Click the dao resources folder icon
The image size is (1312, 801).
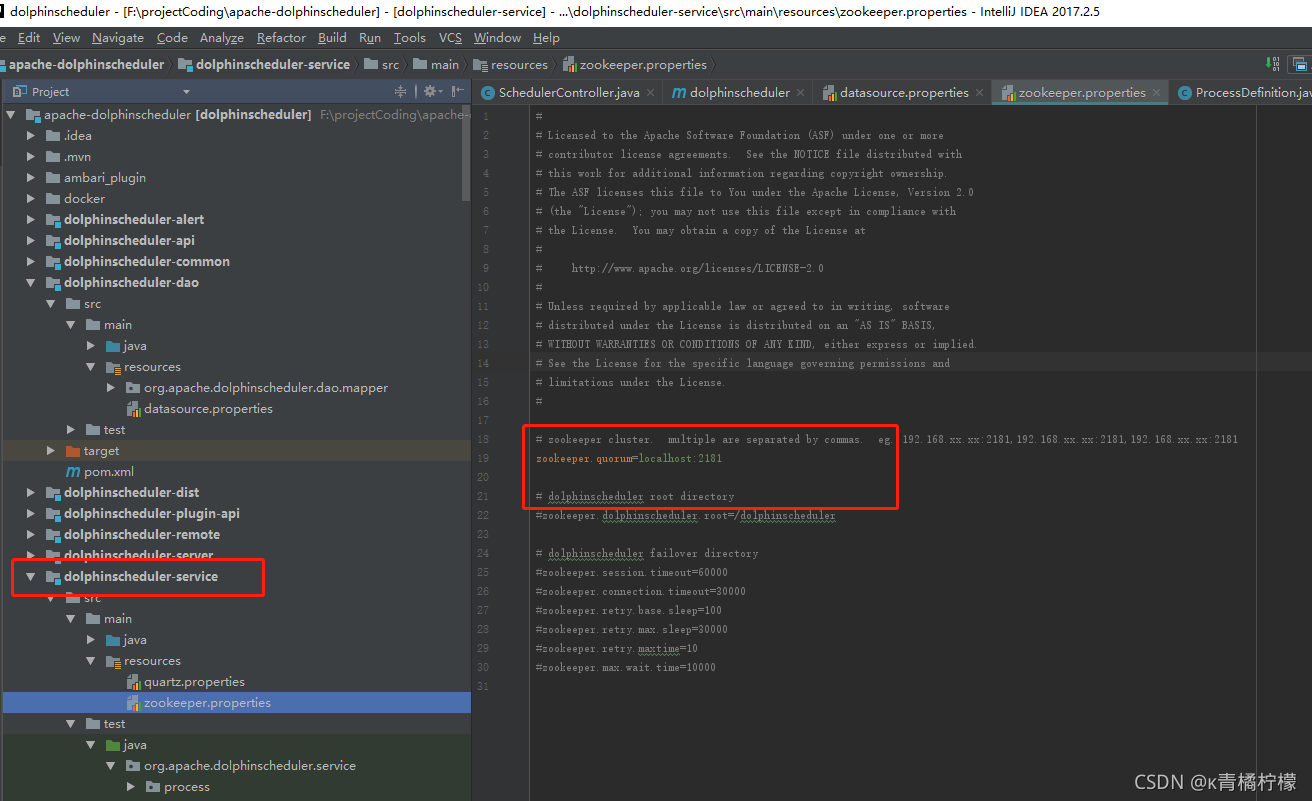(x=113, y=366)
